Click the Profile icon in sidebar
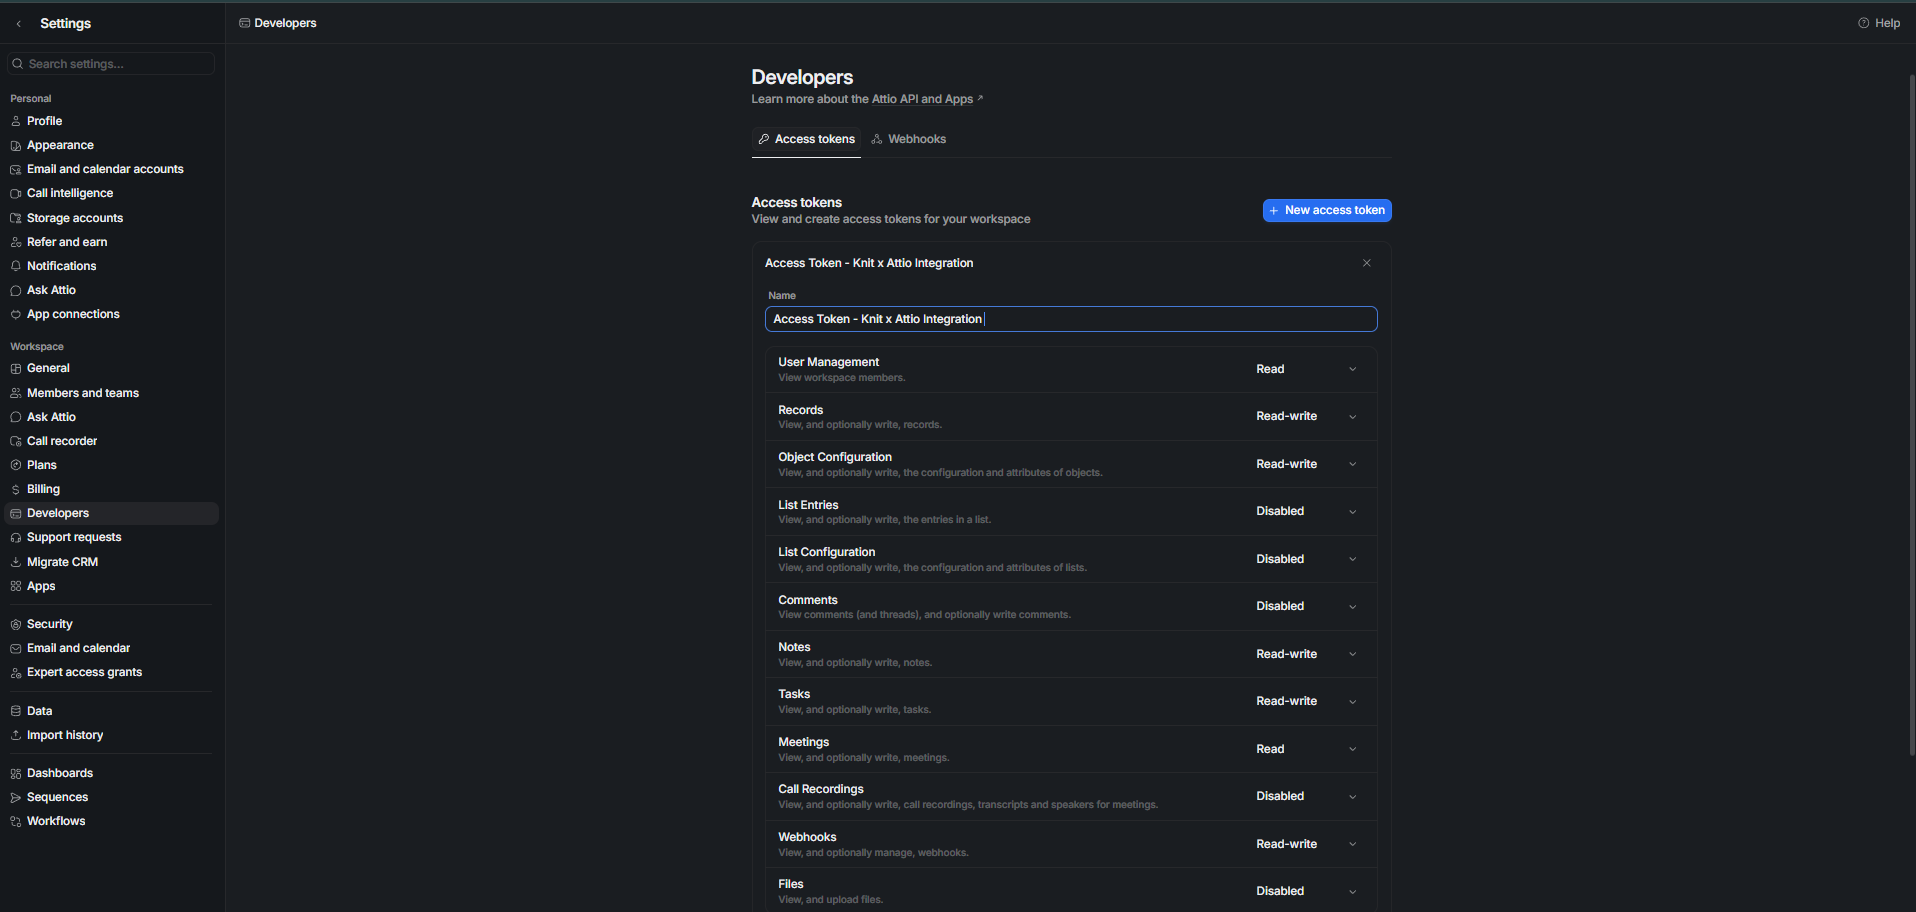 point(16,121)
